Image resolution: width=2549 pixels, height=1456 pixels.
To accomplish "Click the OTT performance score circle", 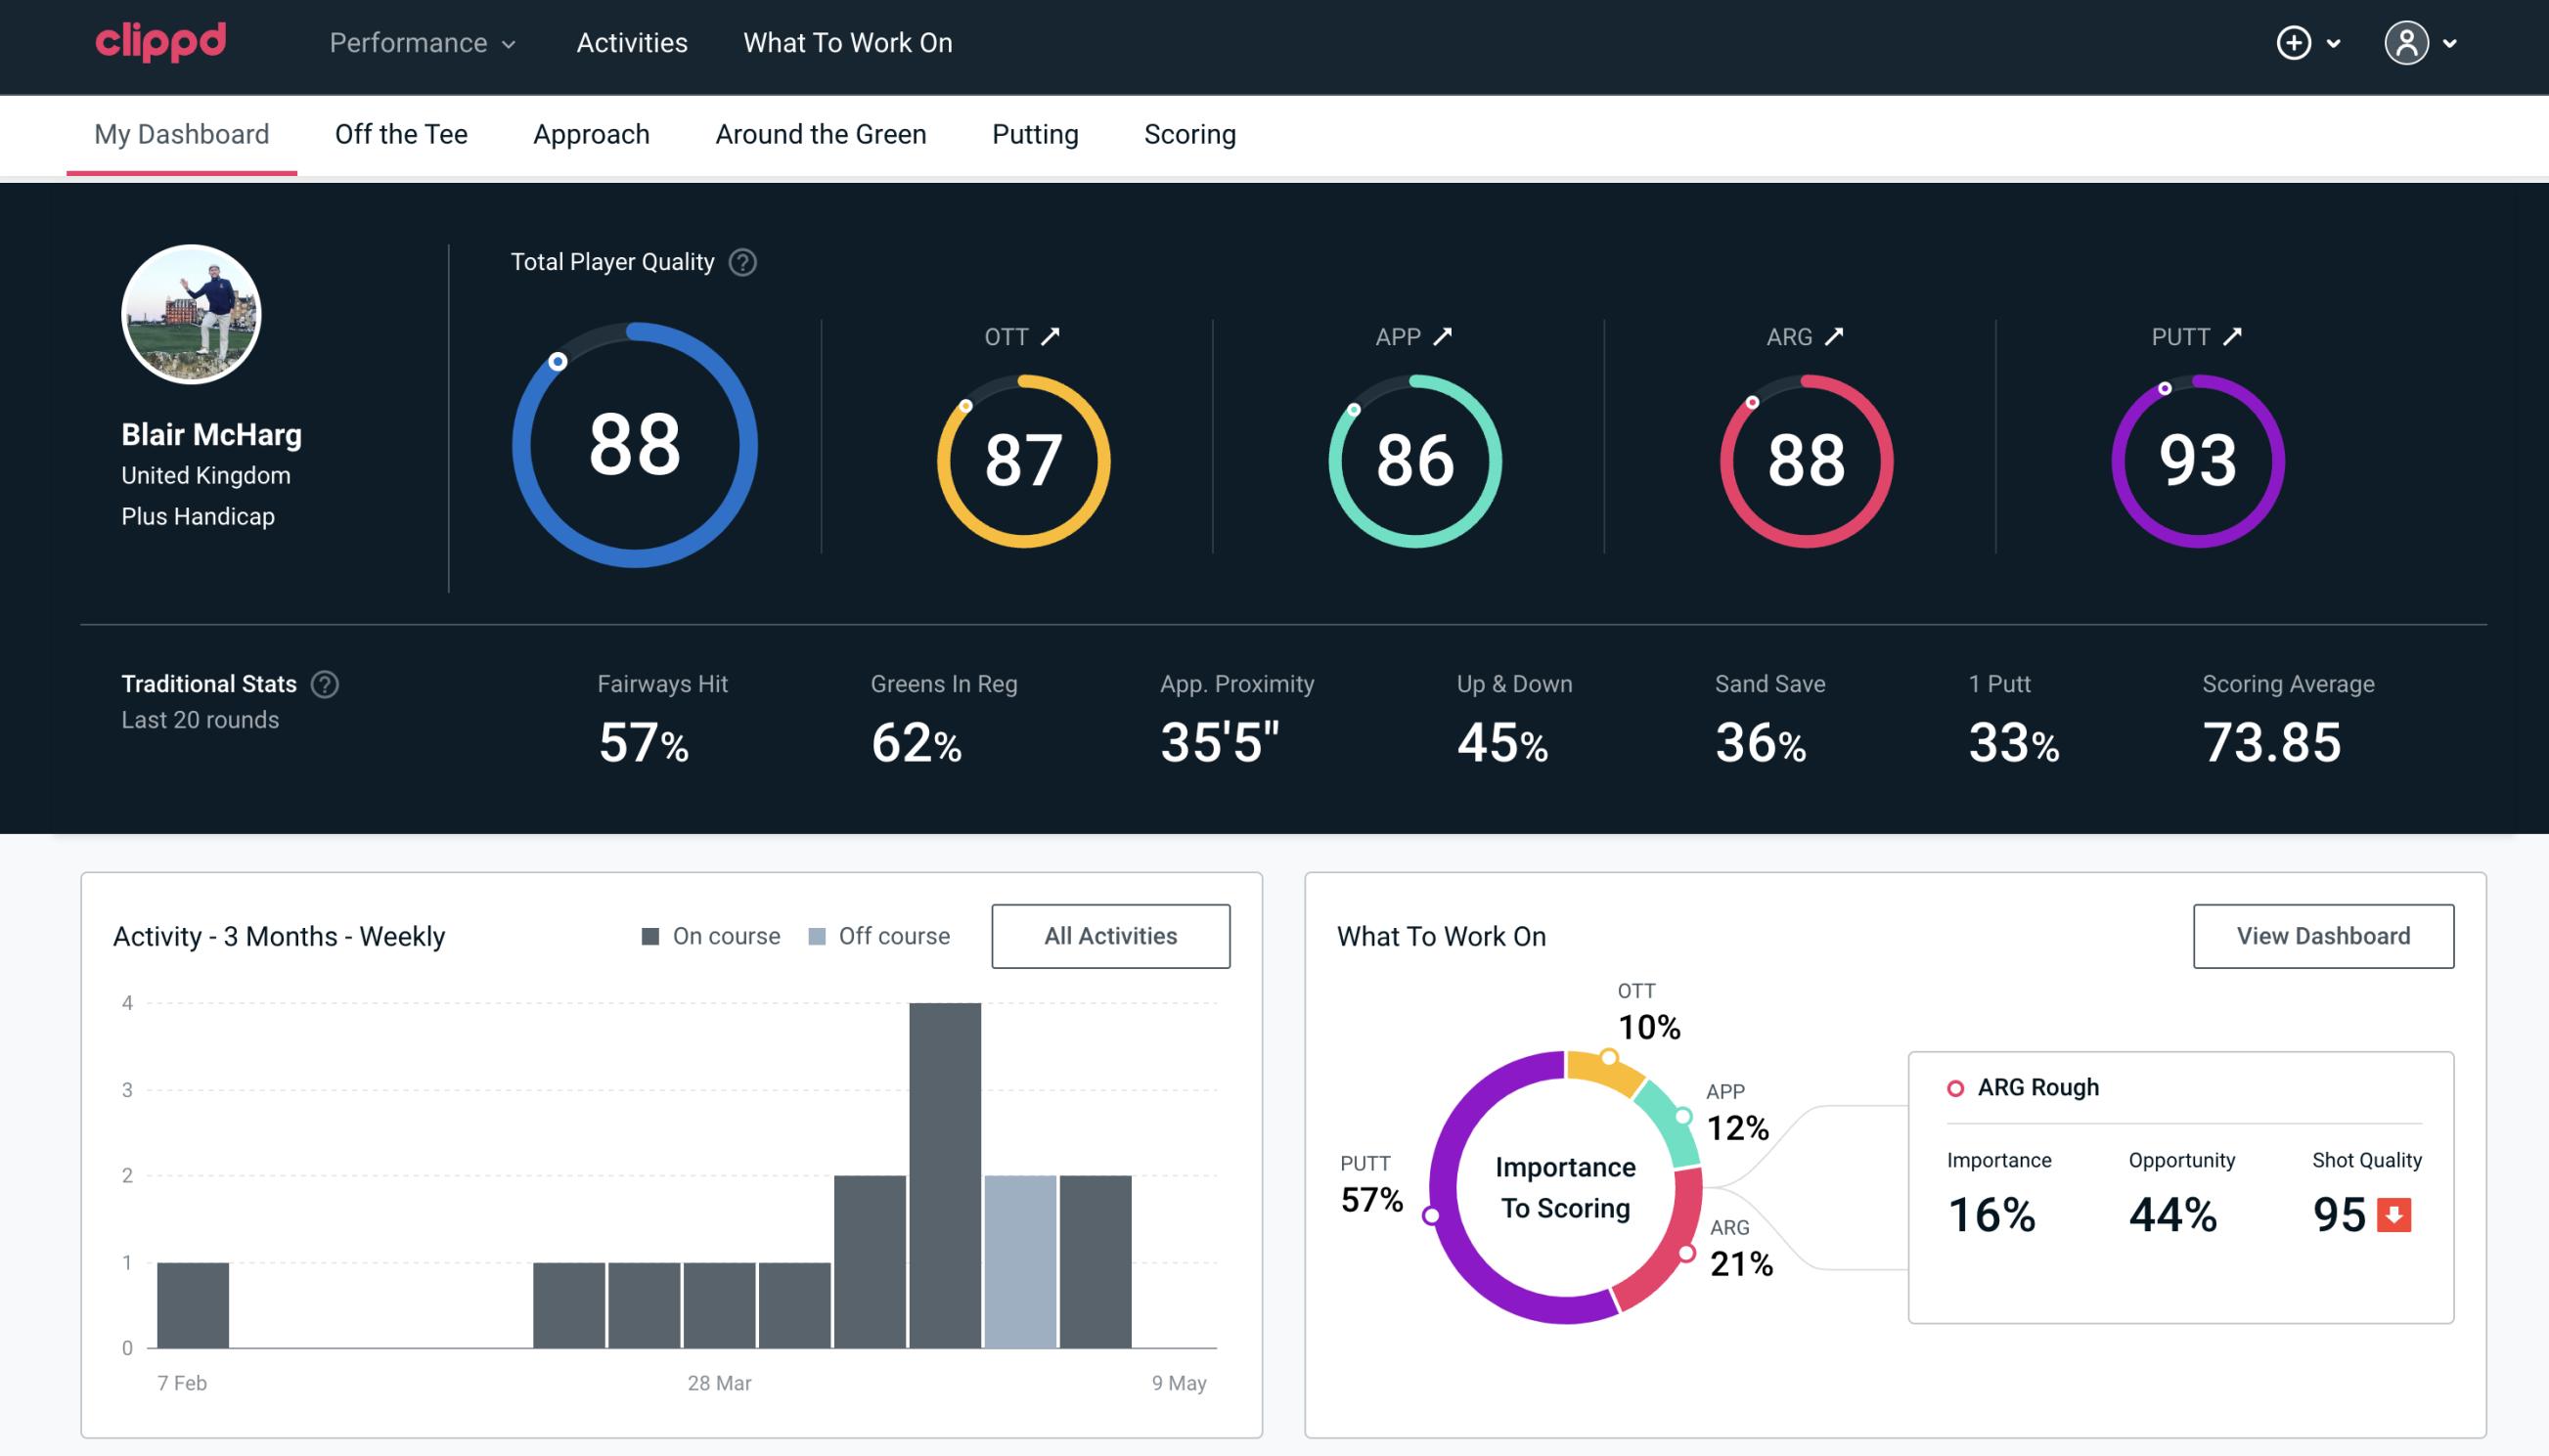I will pos(1020,459).
